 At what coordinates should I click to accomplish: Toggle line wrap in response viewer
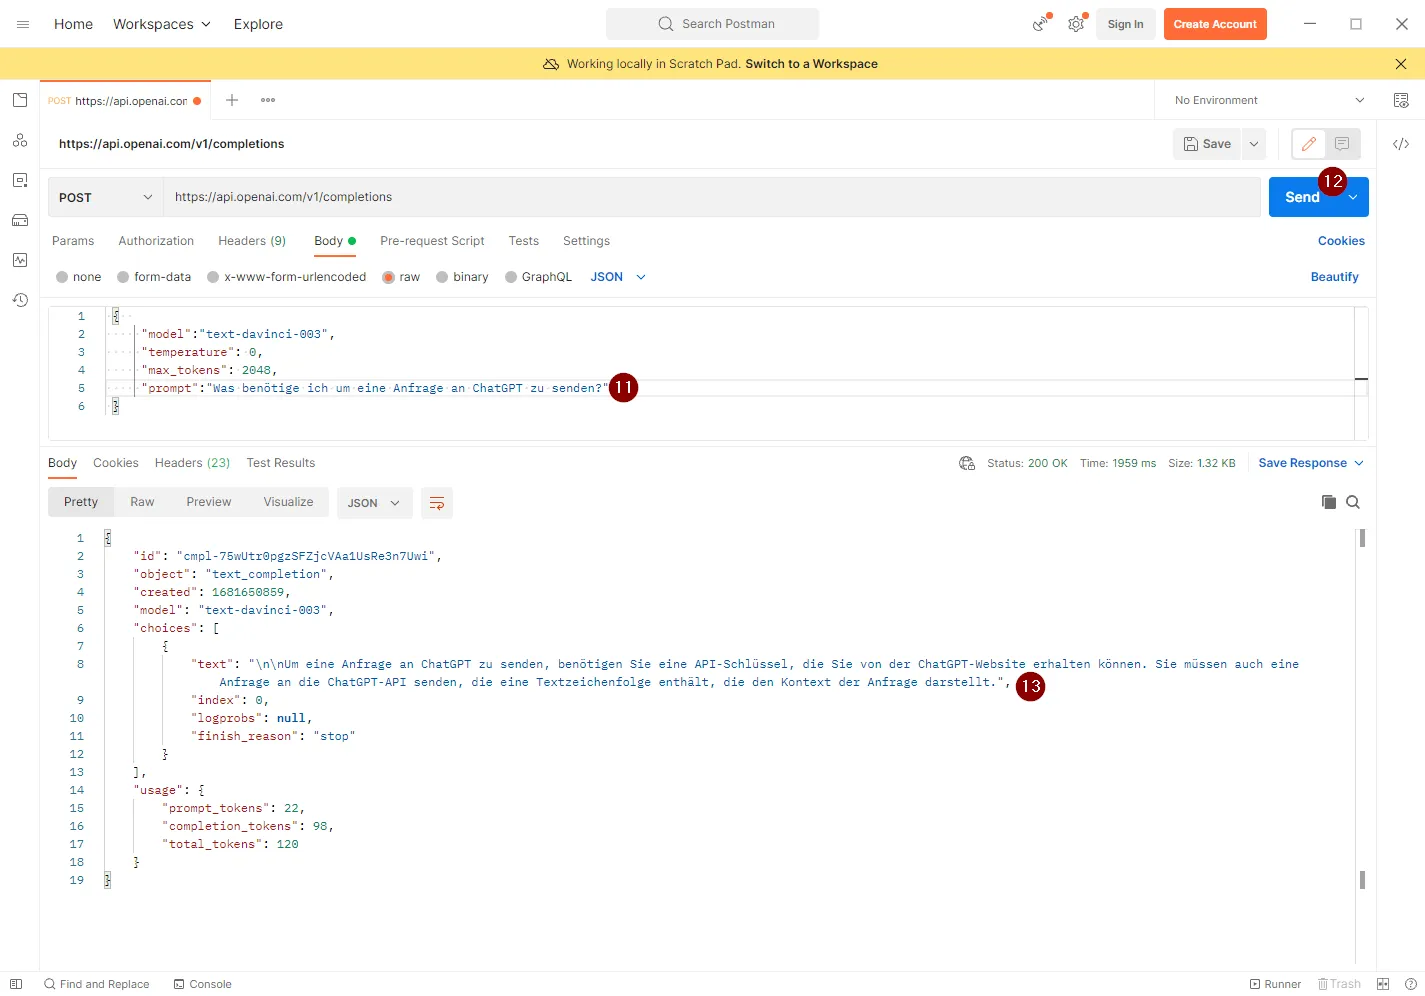[437, 503]
